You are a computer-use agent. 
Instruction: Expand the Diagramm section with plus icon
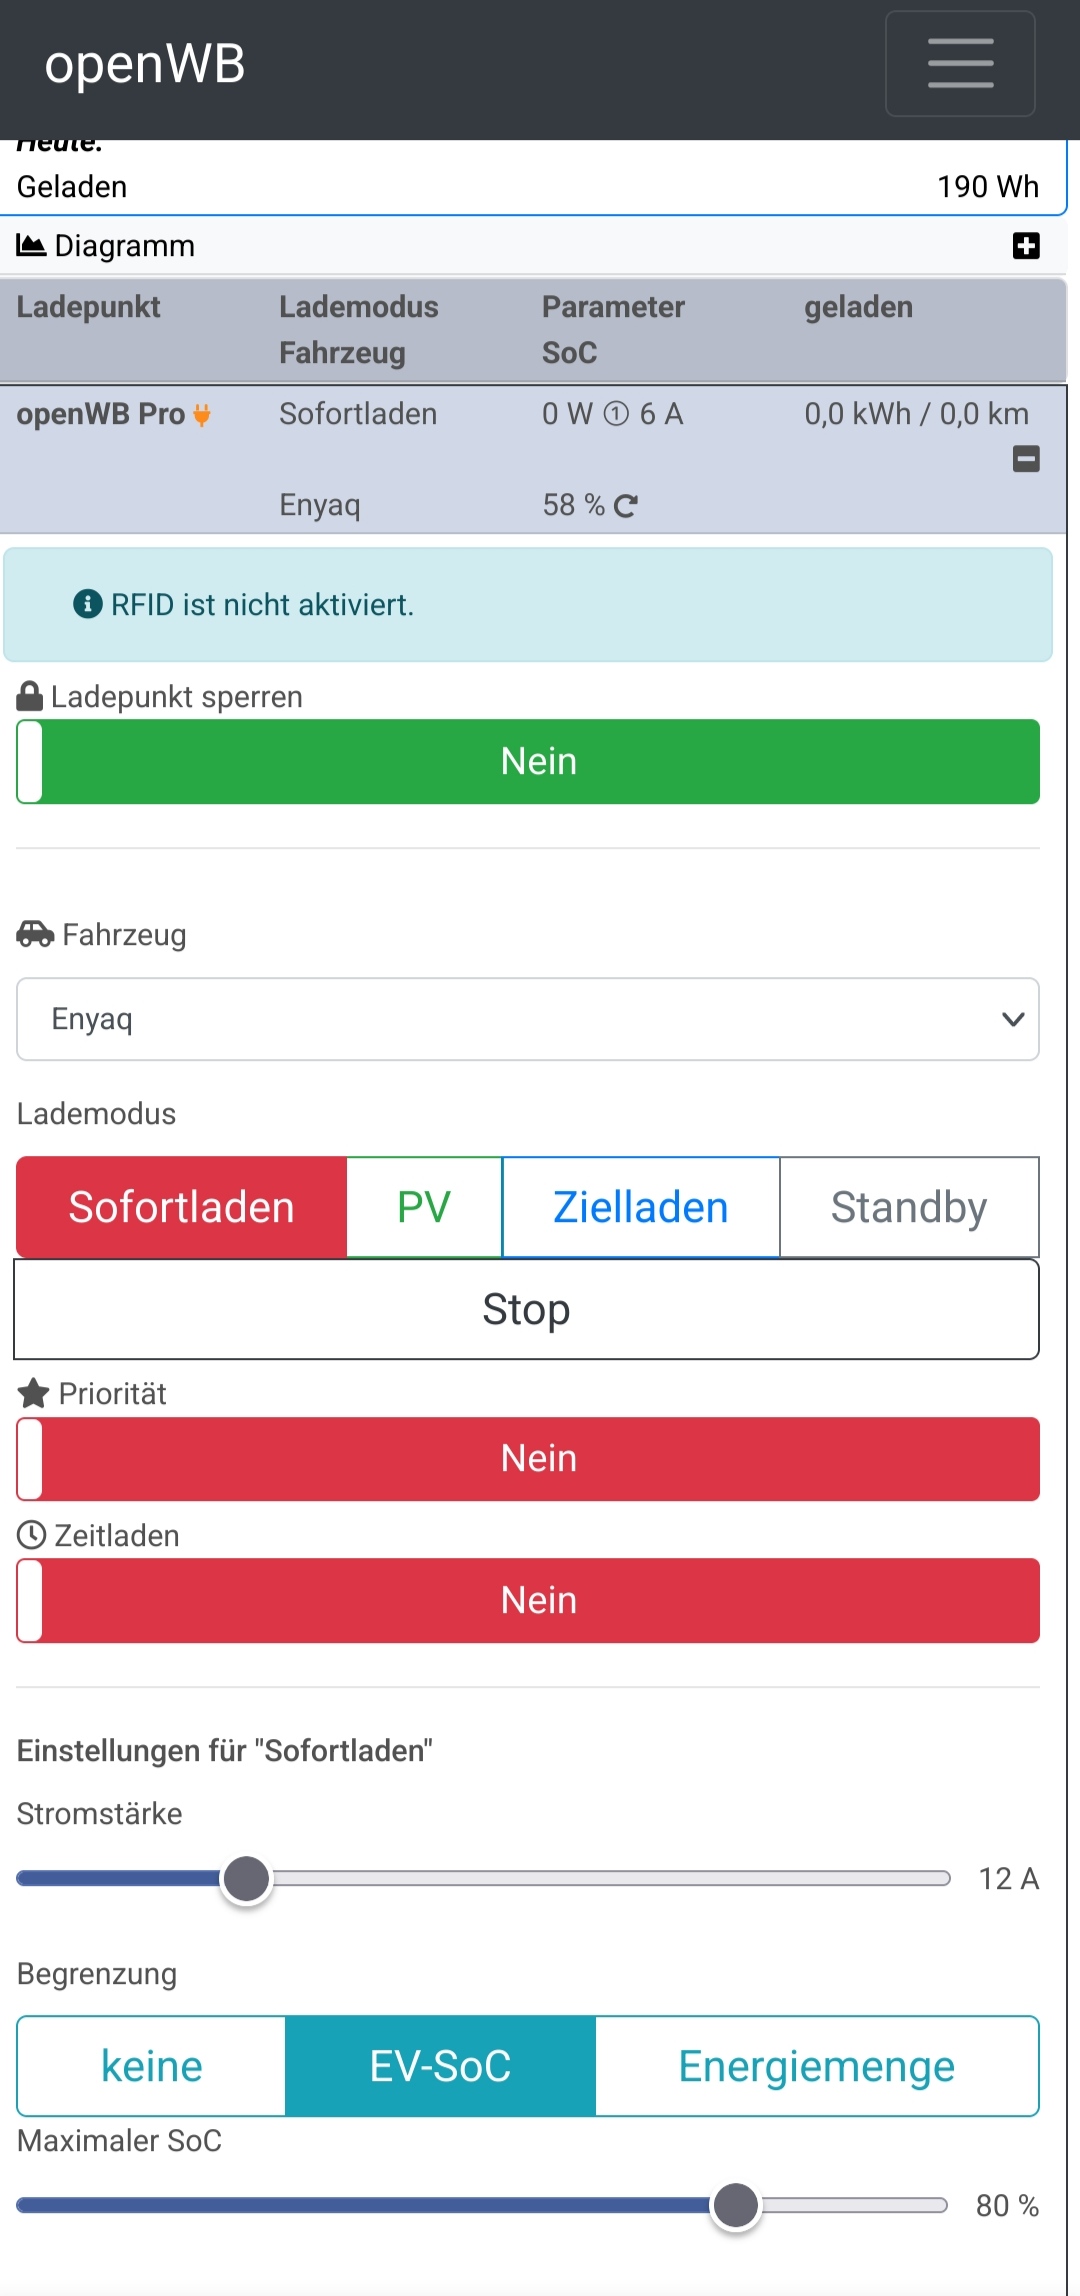pos(1026,246)
